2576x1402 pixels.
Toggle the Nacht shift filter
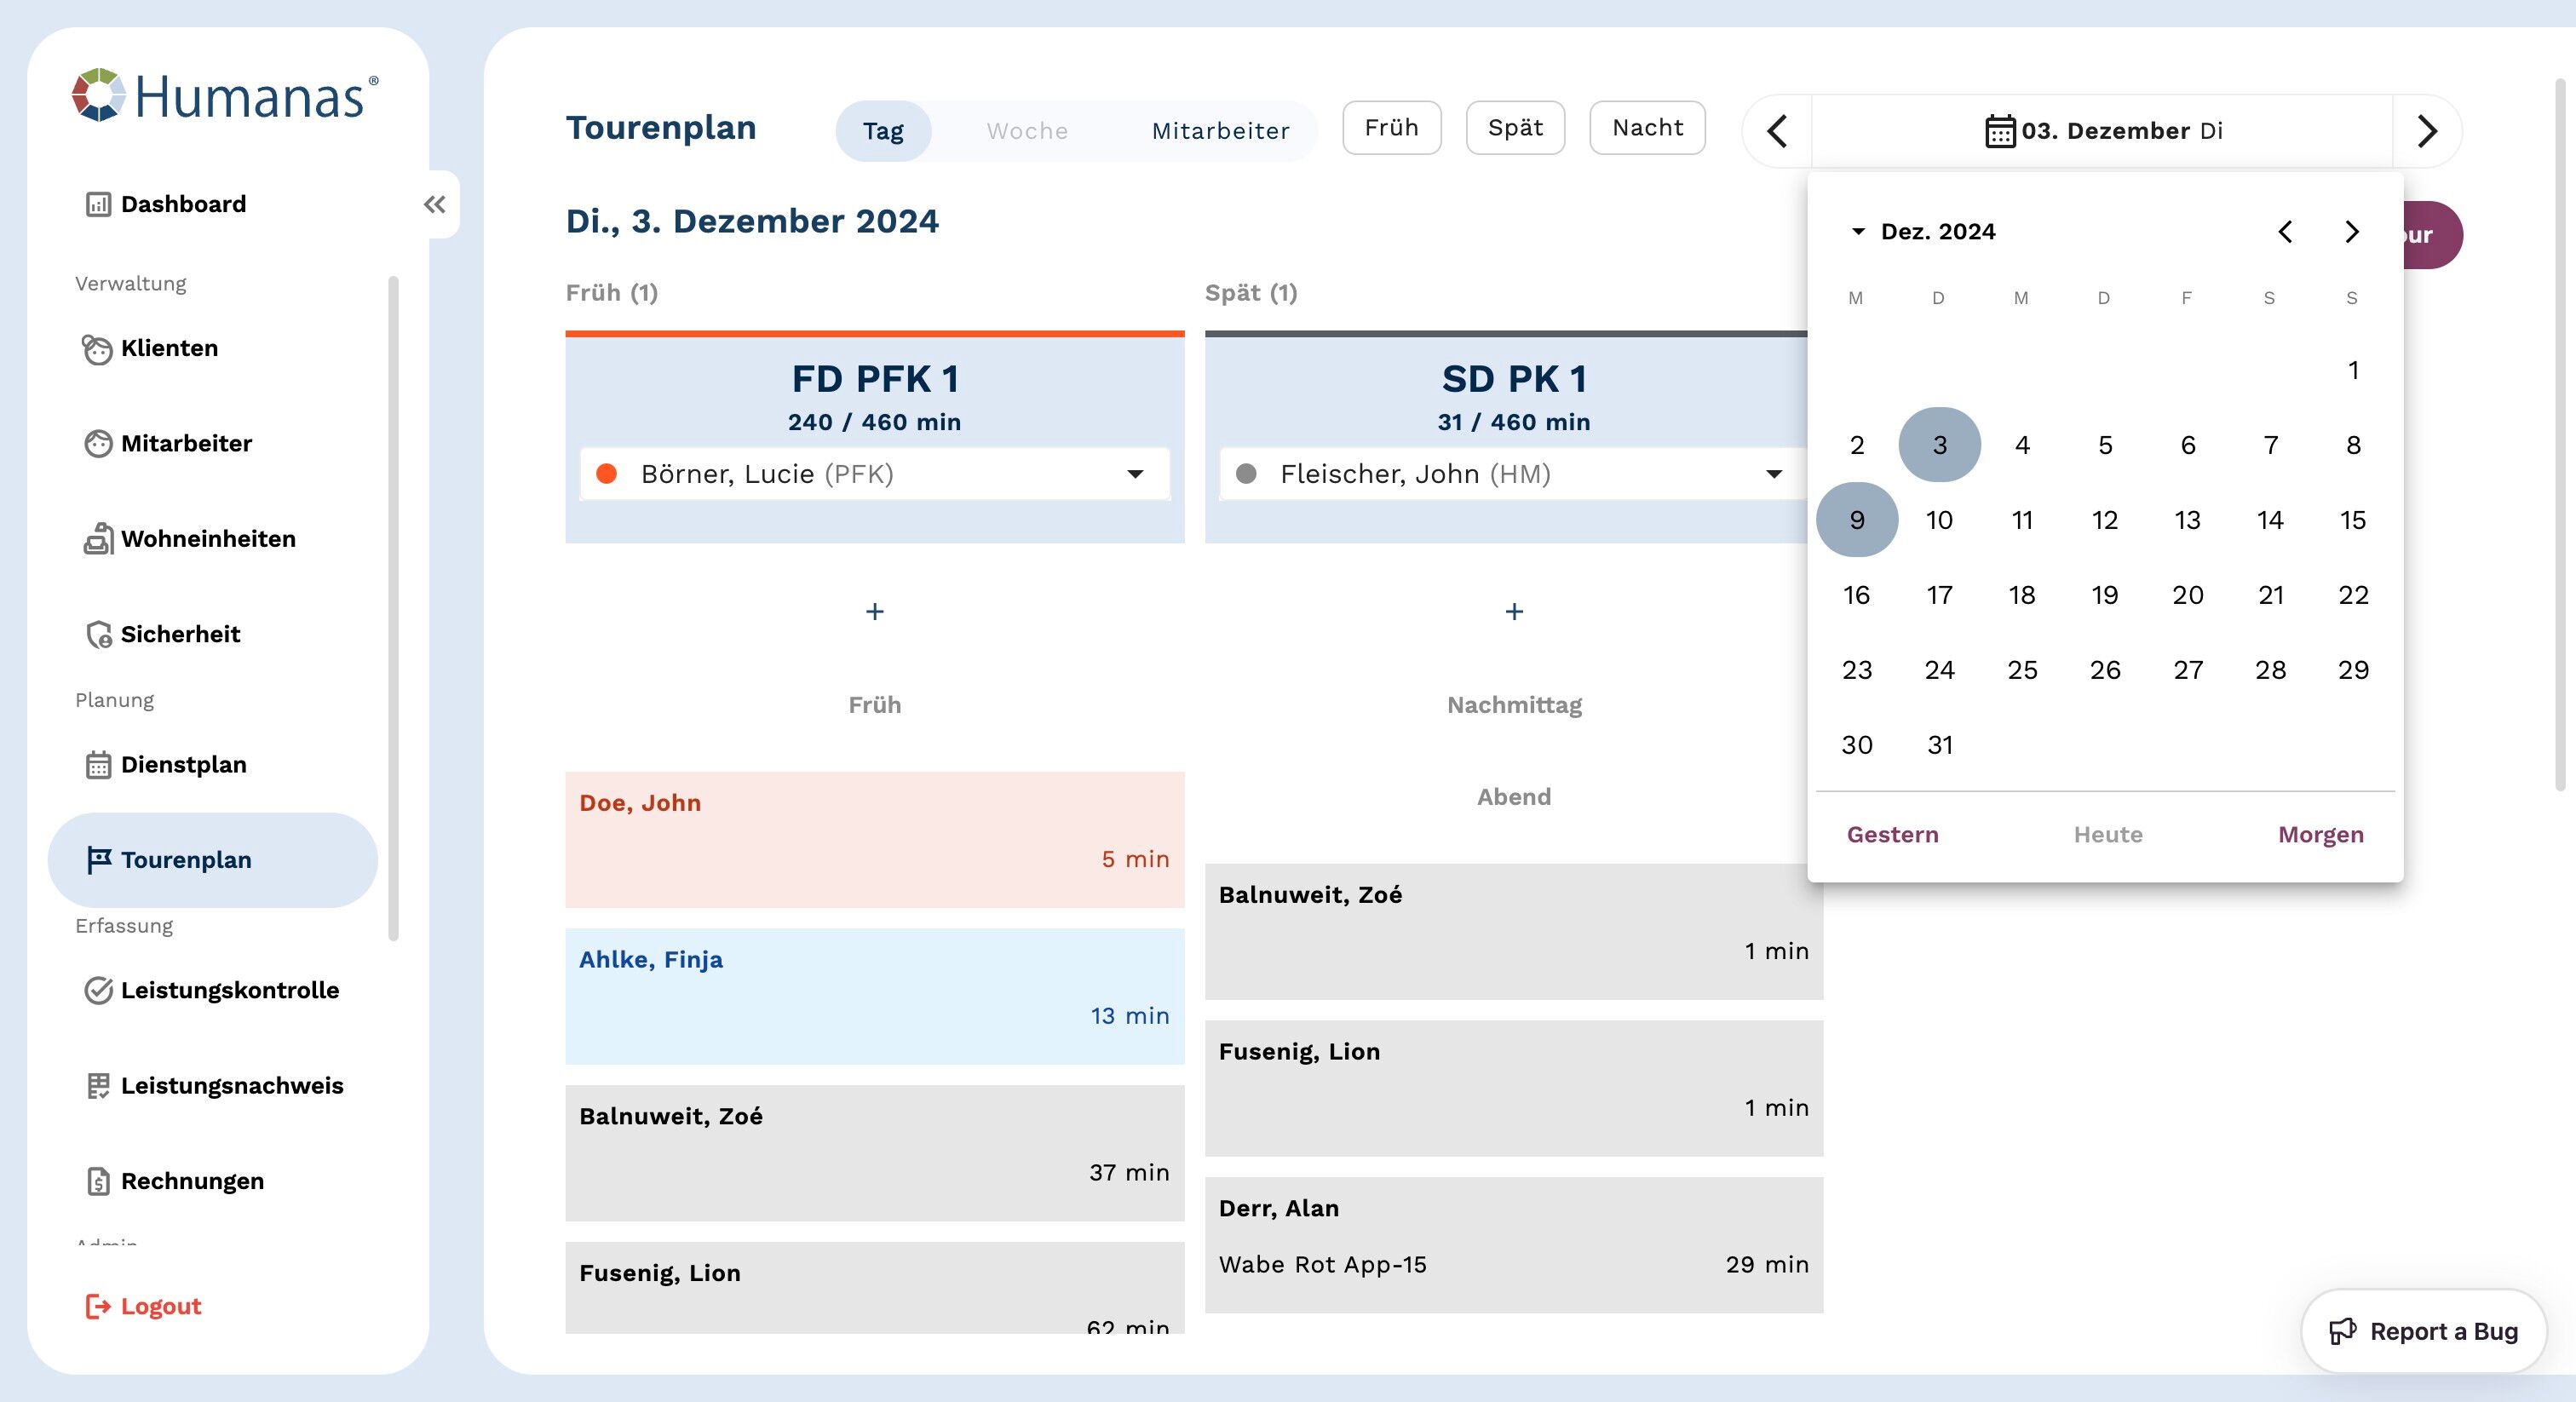tap(1647, 128)
